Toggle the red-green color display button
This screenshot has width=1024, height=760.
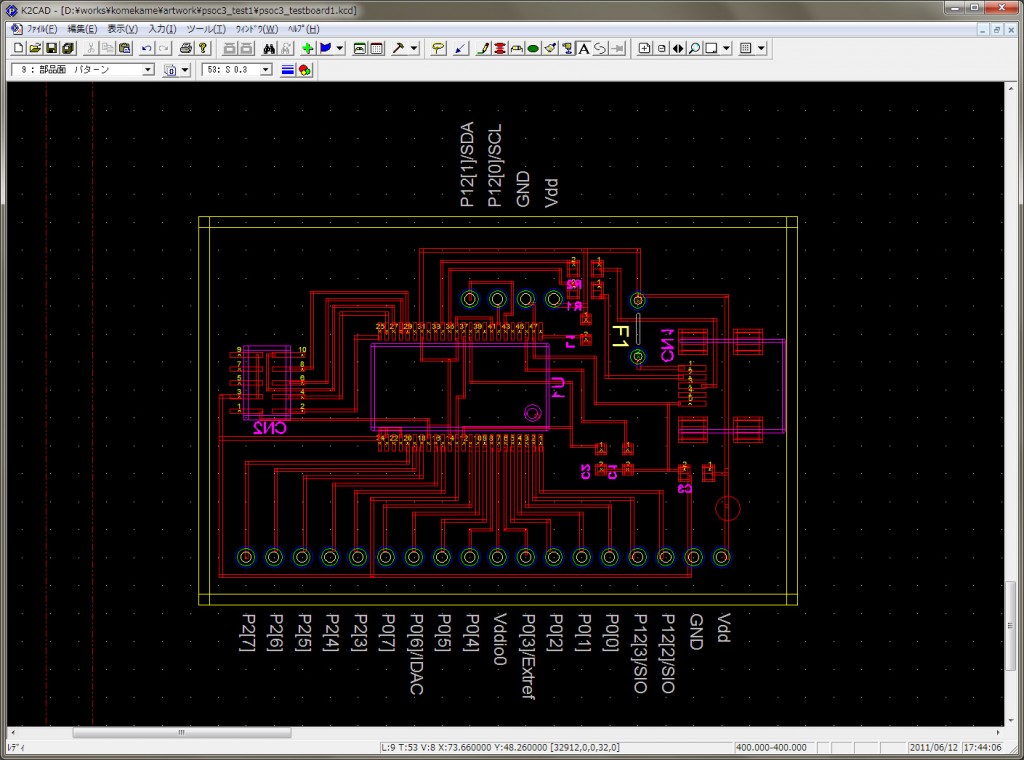click(x=304, y=70)
